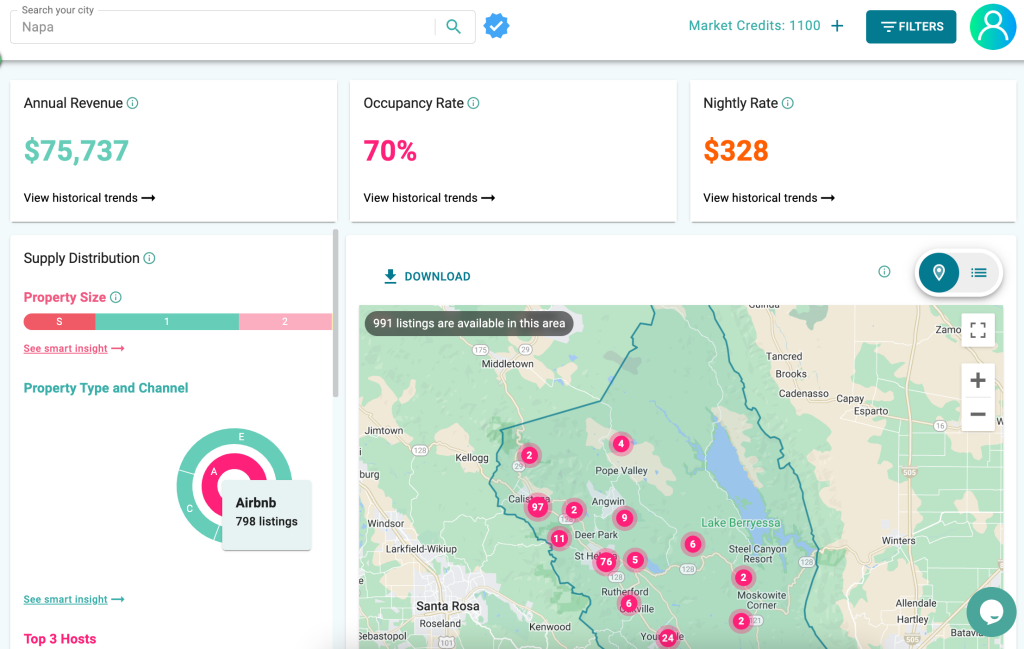Click the blue verified badge icon
The image size is (1024, 649).
pyautogui.click(x=496, y=26)
